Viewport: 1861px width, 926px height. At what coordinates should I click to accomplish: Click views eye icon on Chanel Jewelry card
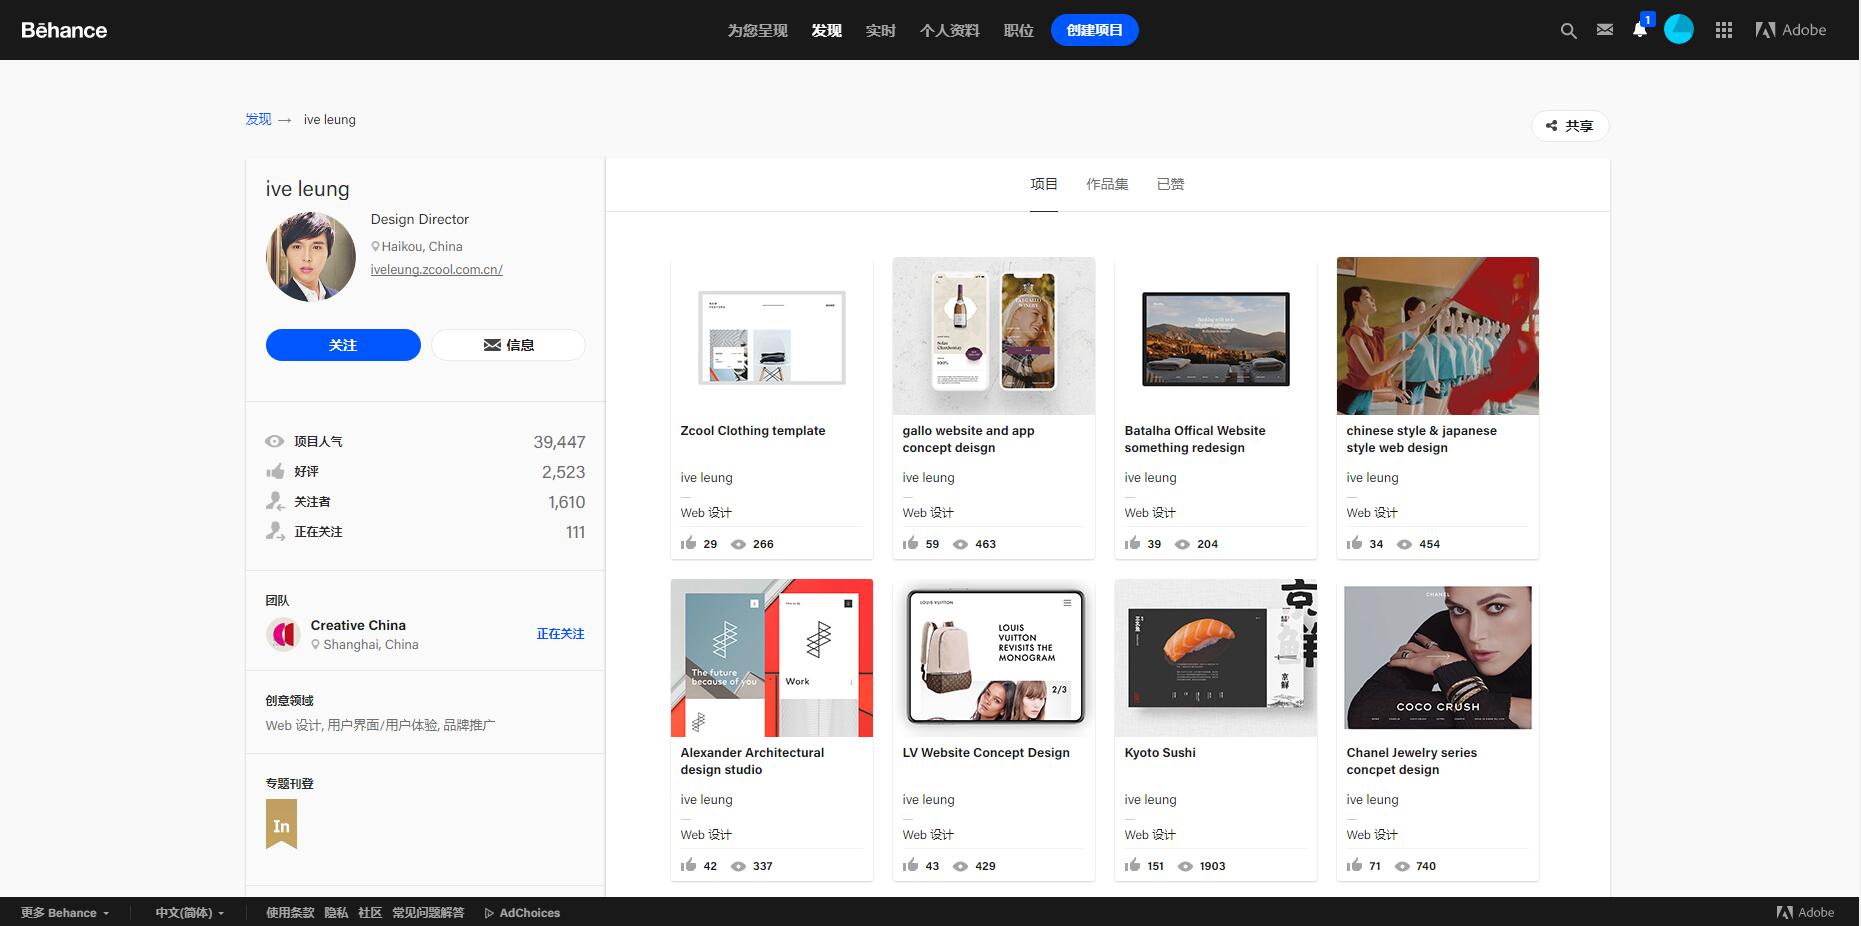click(1403, 866)
